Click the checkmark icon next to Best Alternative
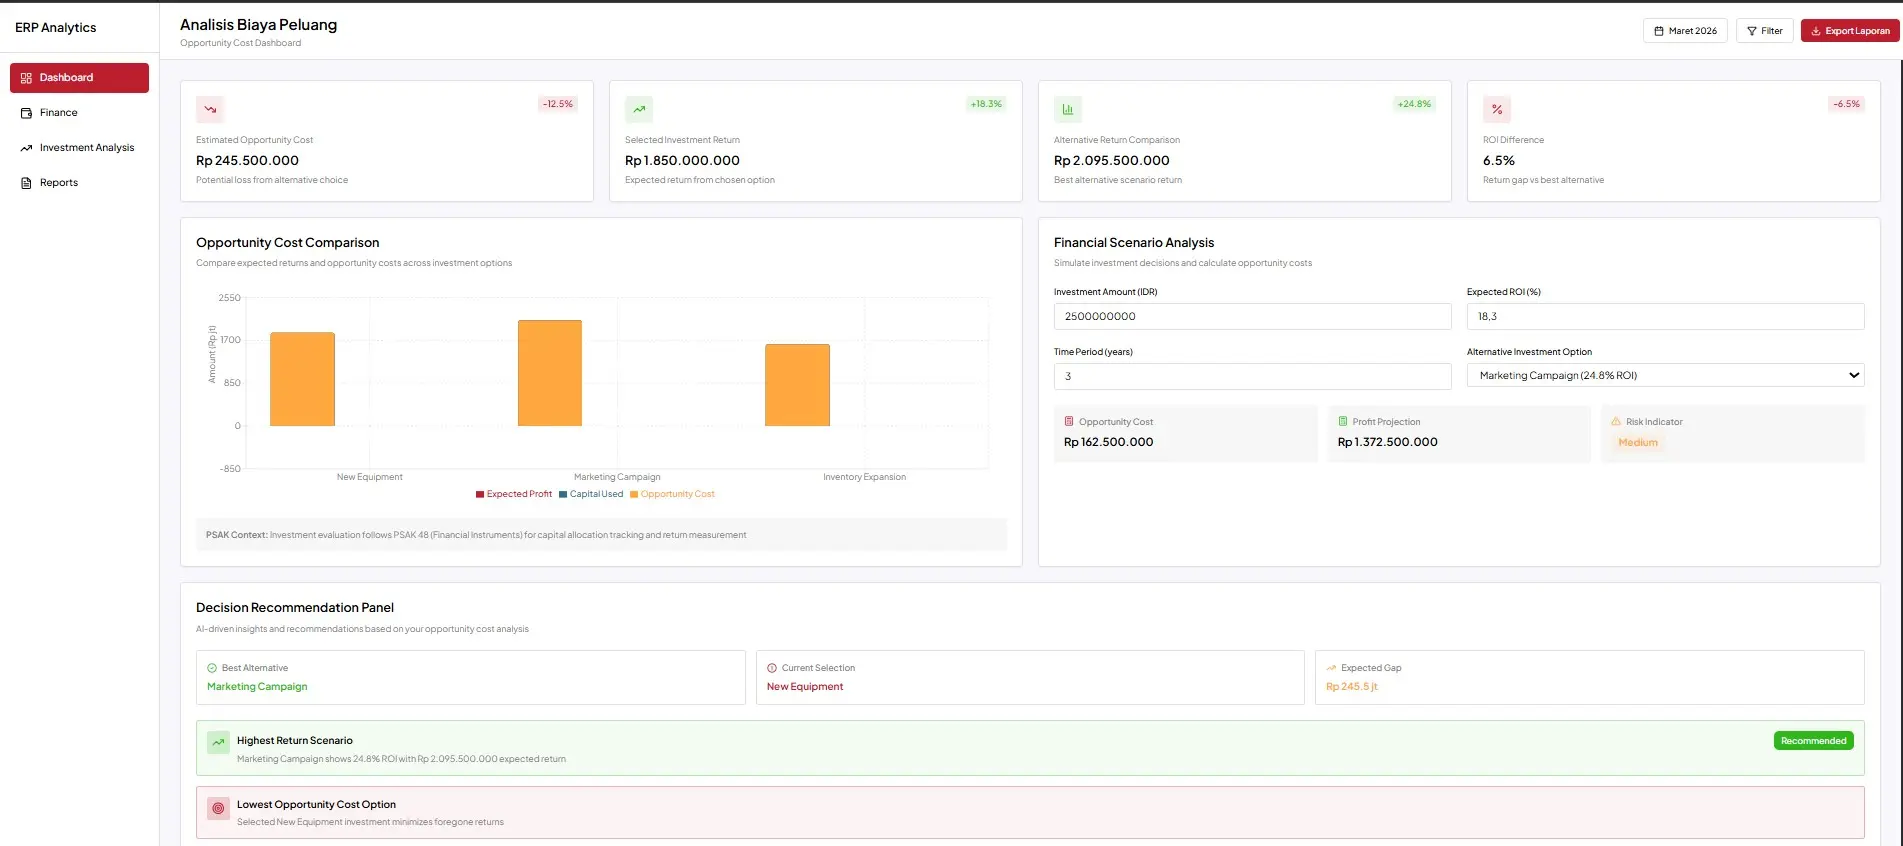The height and width of the screenshot is (846, 1903). click(212, 668)
